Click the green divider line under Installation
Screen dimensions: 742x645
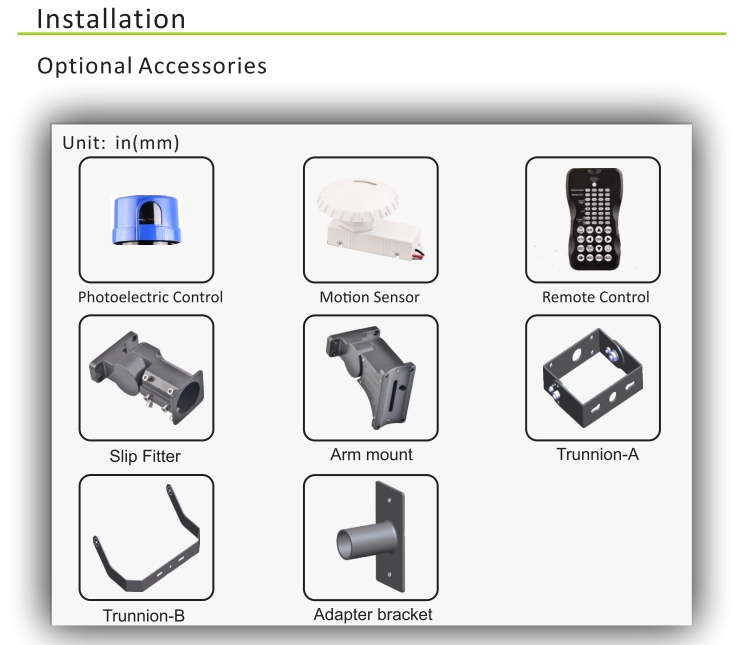click(371, 34)
